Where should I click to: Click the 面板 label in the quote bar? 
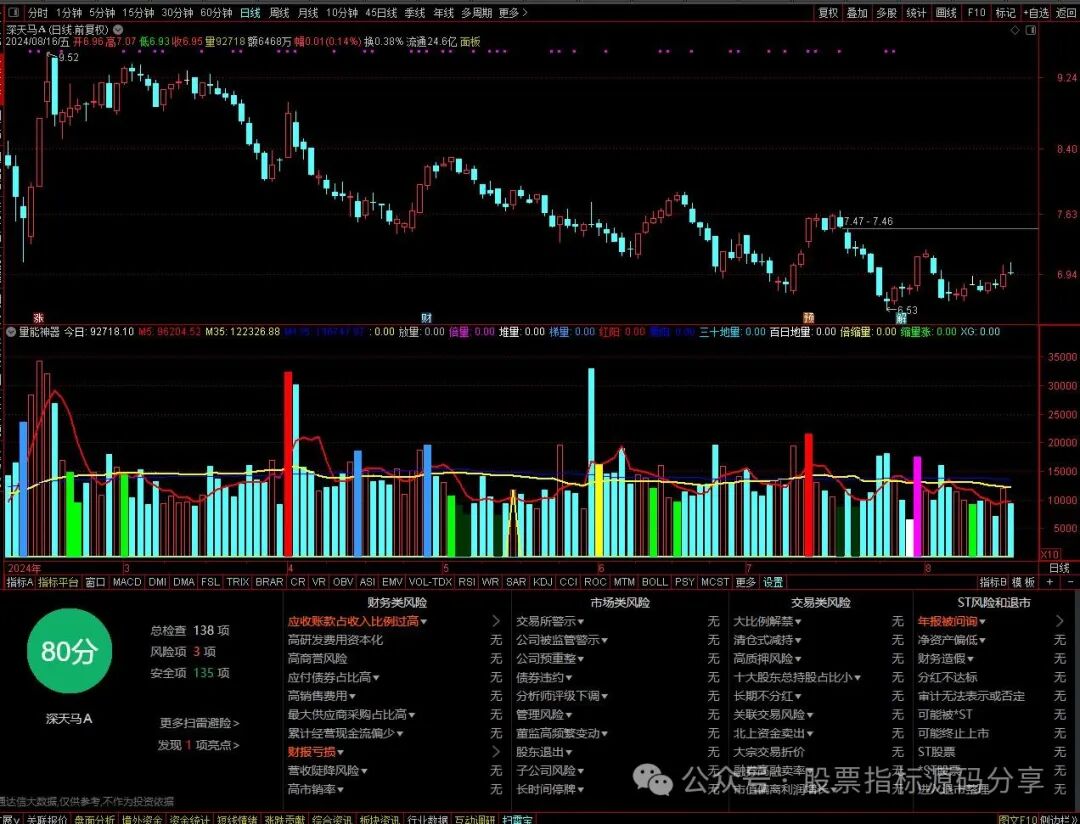(x=470, y=42)
